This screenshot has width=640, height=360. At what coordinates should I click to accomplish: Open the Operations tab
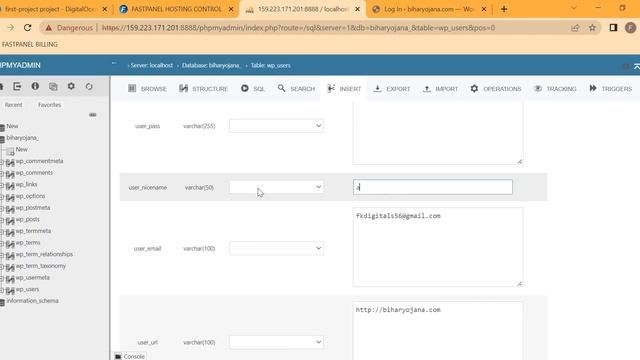coord(496,89)
